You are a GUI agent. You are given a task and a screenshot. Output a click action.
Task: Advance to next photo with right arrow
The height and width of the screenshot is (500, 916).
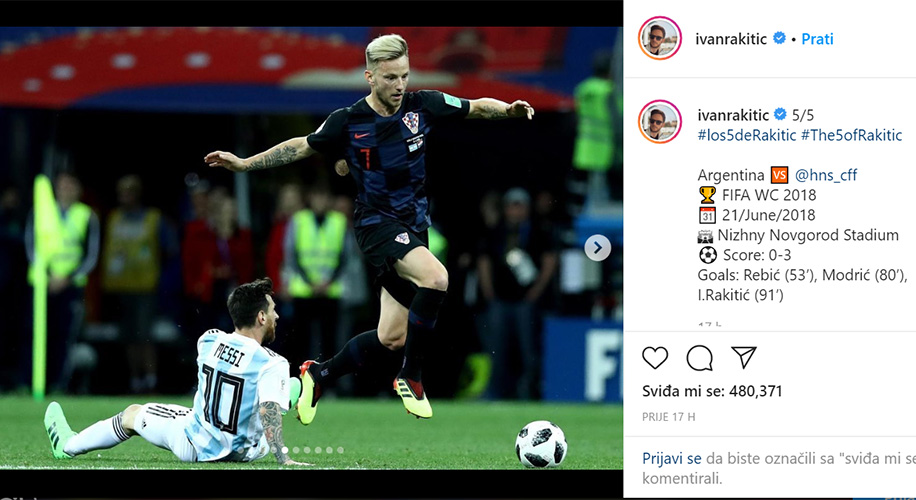597,248
